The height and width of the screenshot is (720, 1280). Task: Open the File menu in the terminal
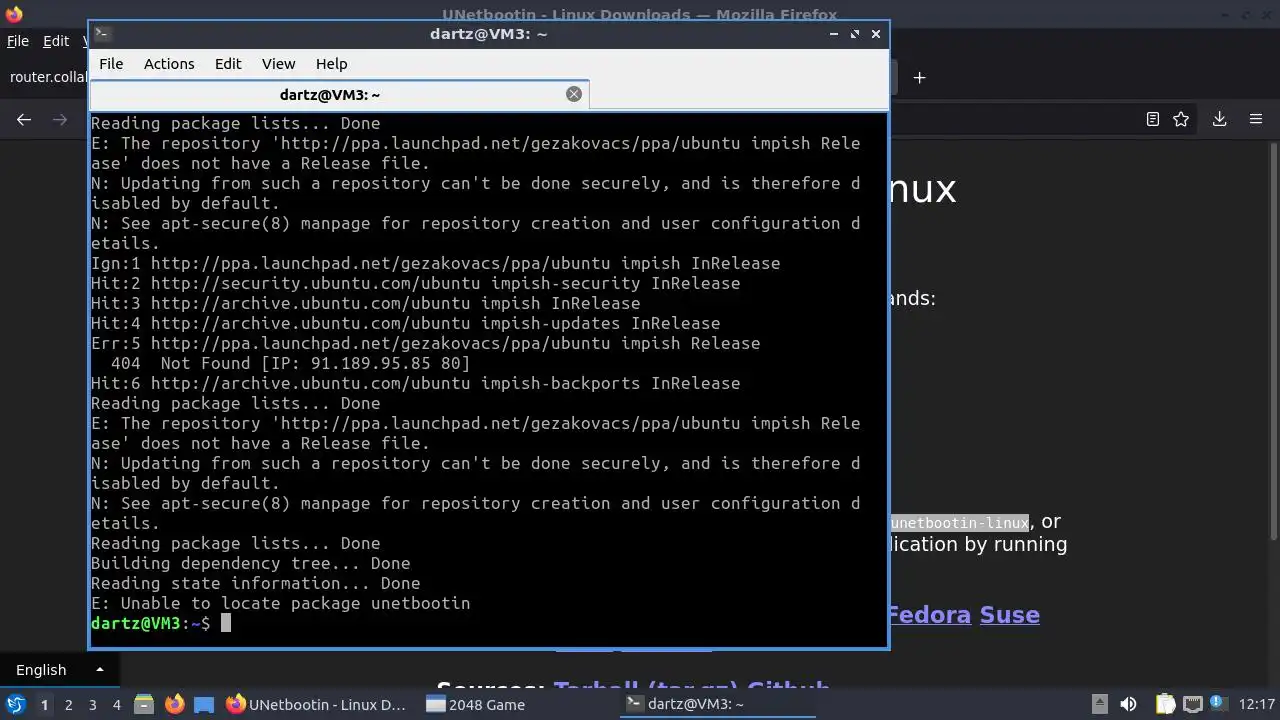click(111, 63)
